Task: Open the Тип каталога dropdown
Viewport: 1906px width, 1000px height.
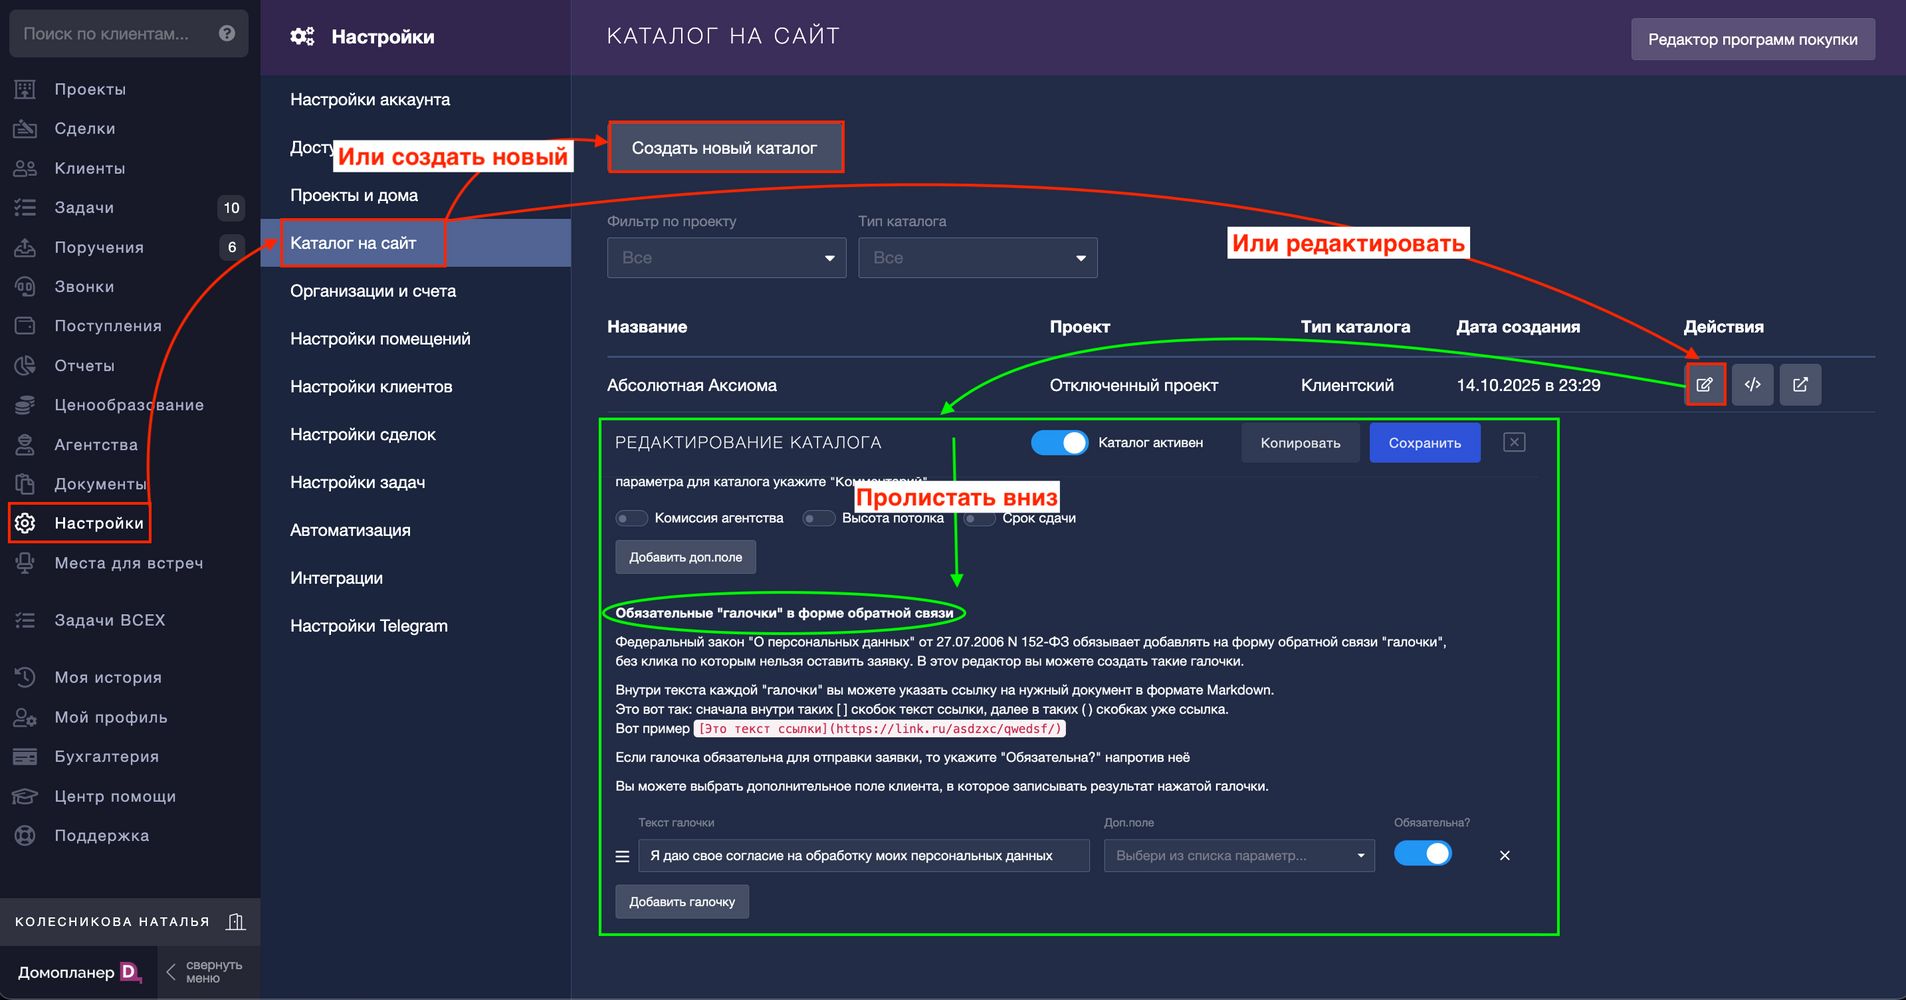Action: click(x=978, y=258)
